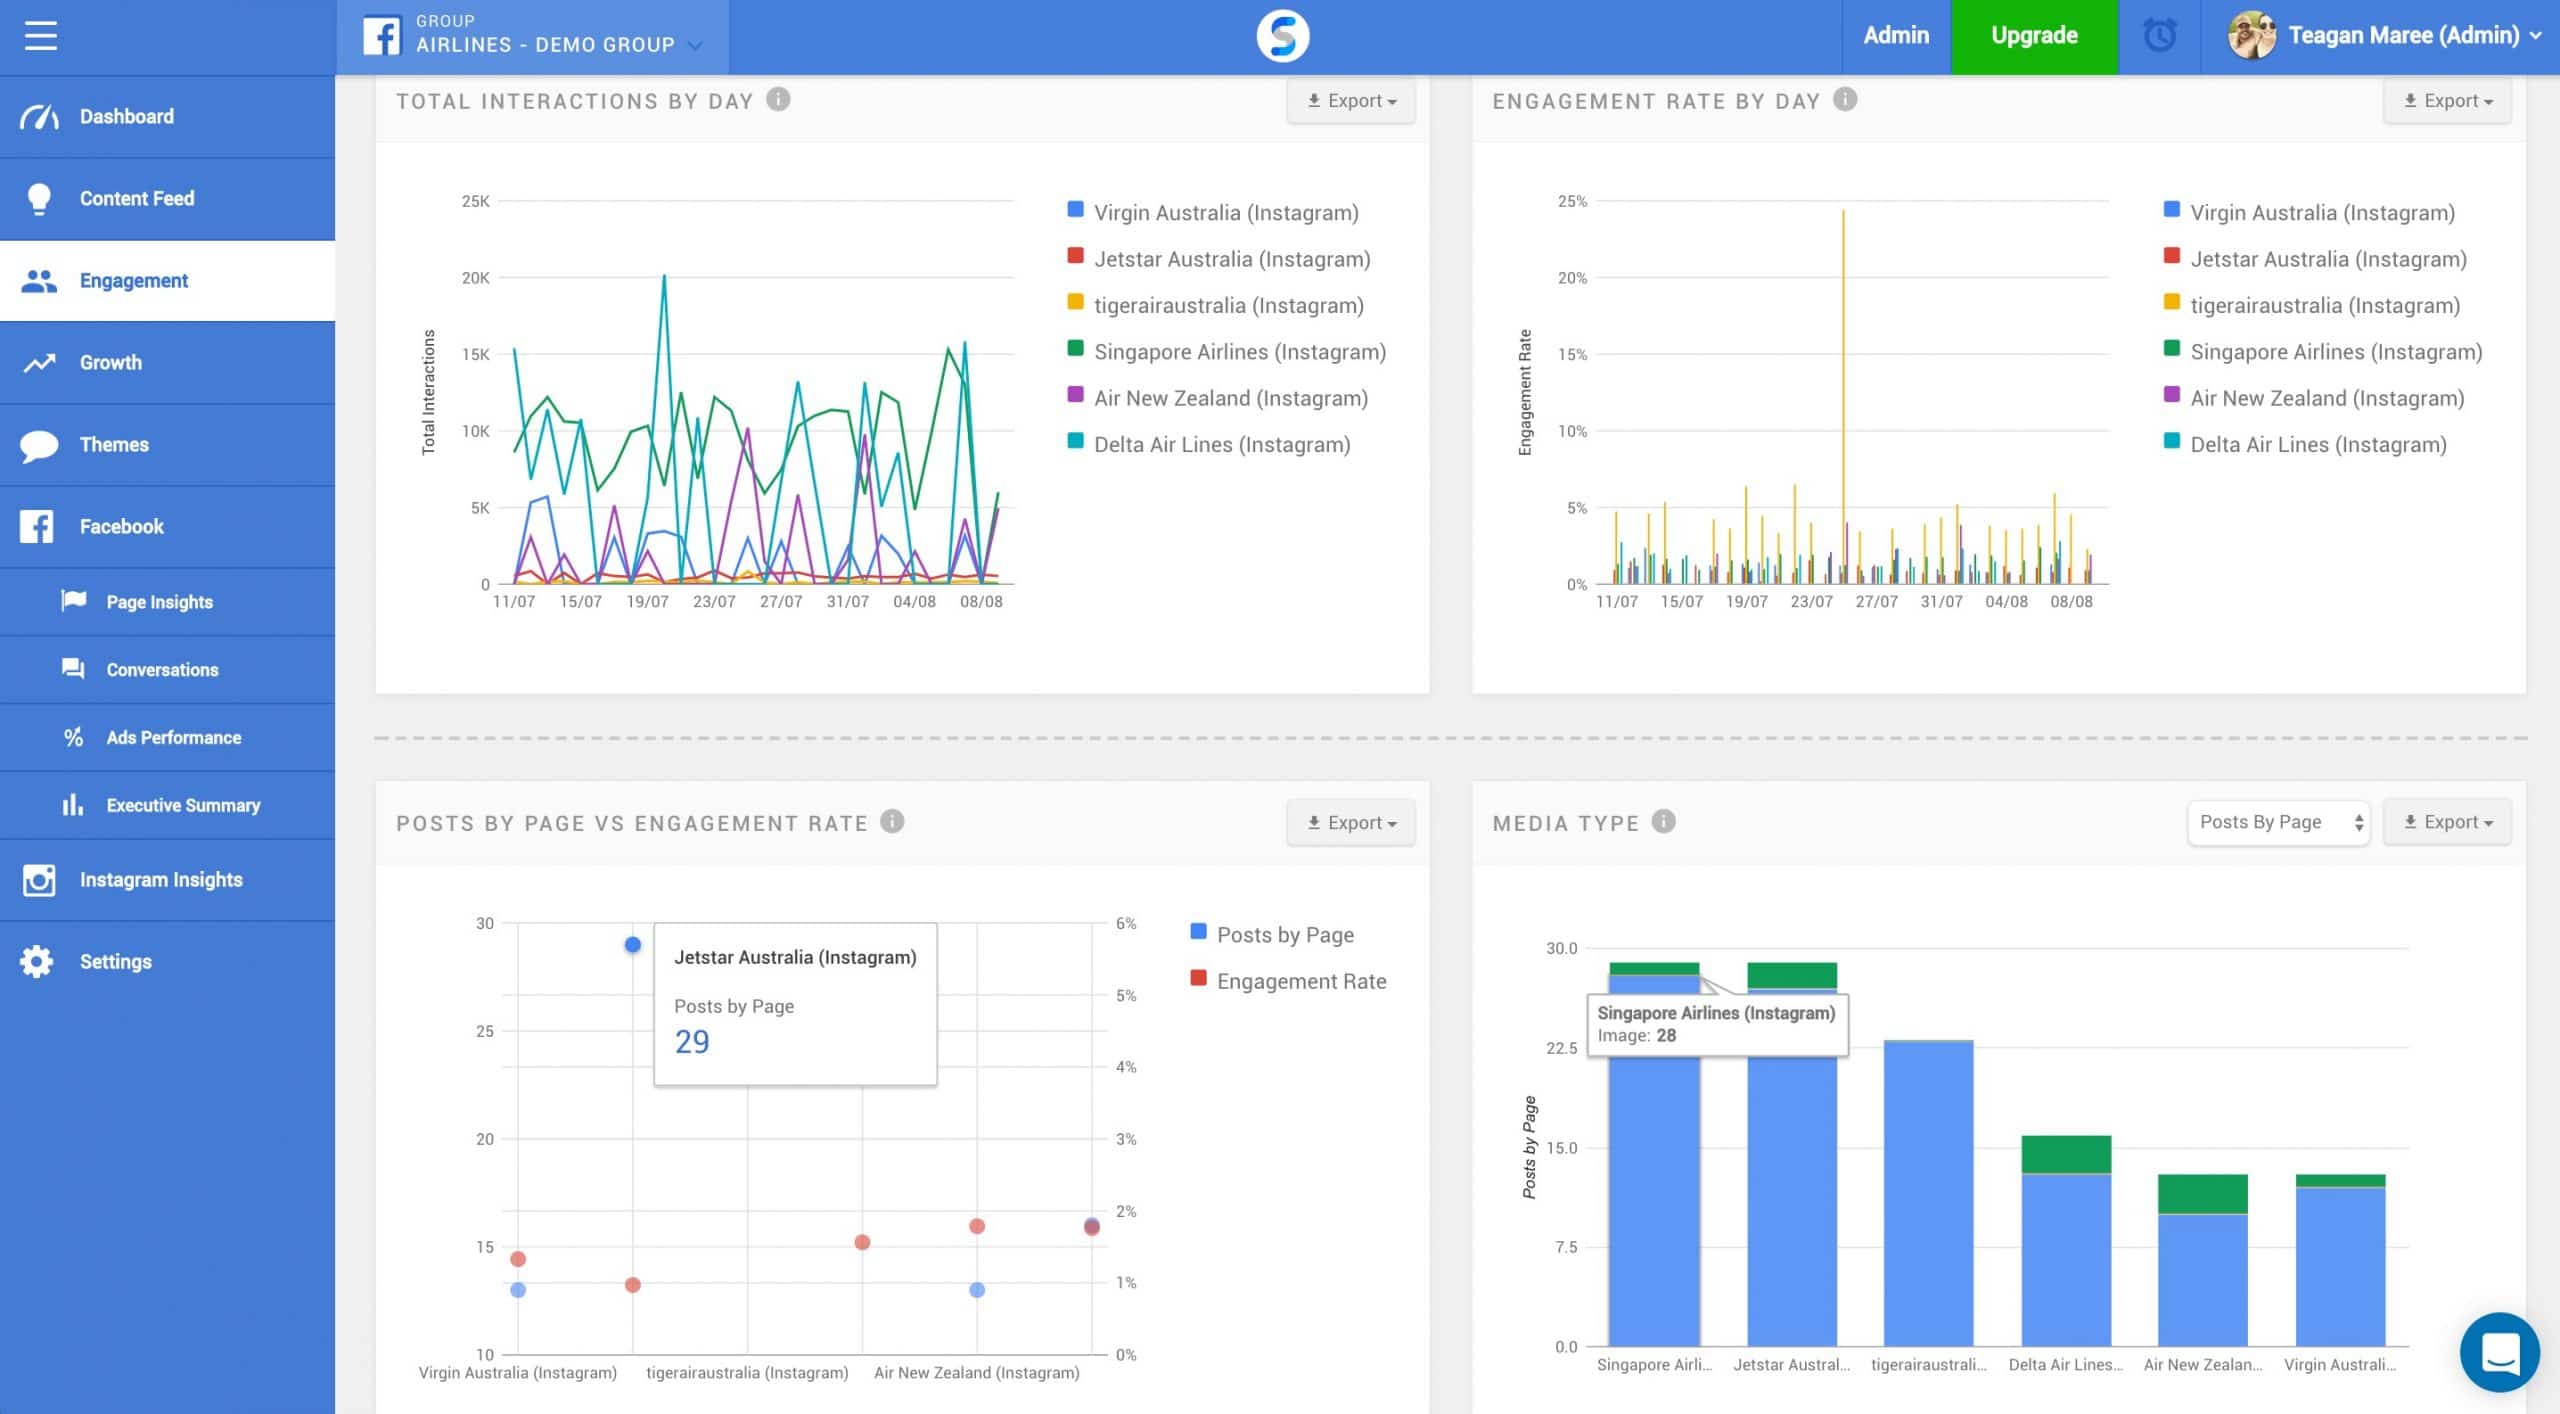Click the Settings gear icon
The width and height of the screenshot is (2560, 1414).
point(37,962)
